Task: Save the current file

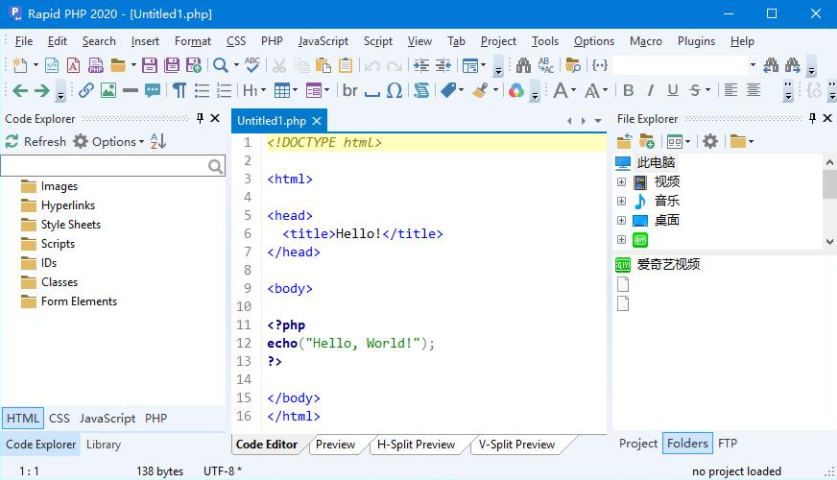Action: pyautogui.click(x=149, y=65)
